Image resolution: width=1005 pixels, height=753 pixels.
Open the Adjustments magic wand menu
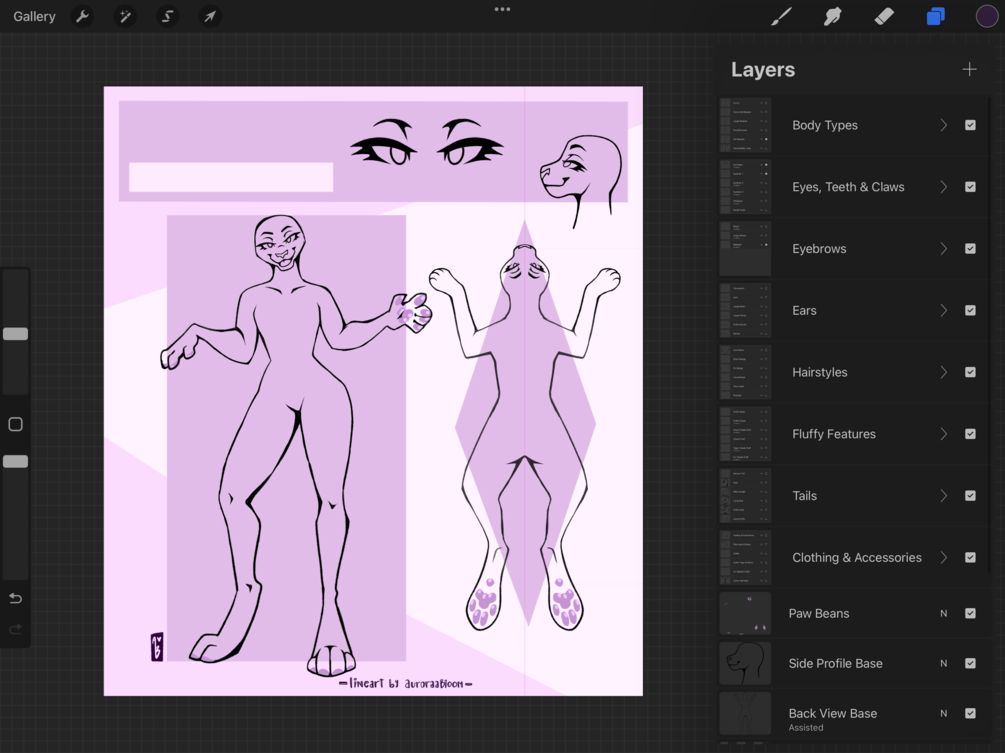pos(124,16)
